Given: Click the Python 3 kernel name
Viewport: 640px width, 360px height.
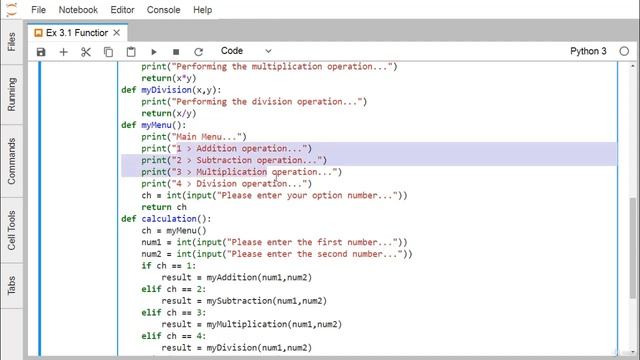Looking at the screenshot, I should (x=588, y=51).
